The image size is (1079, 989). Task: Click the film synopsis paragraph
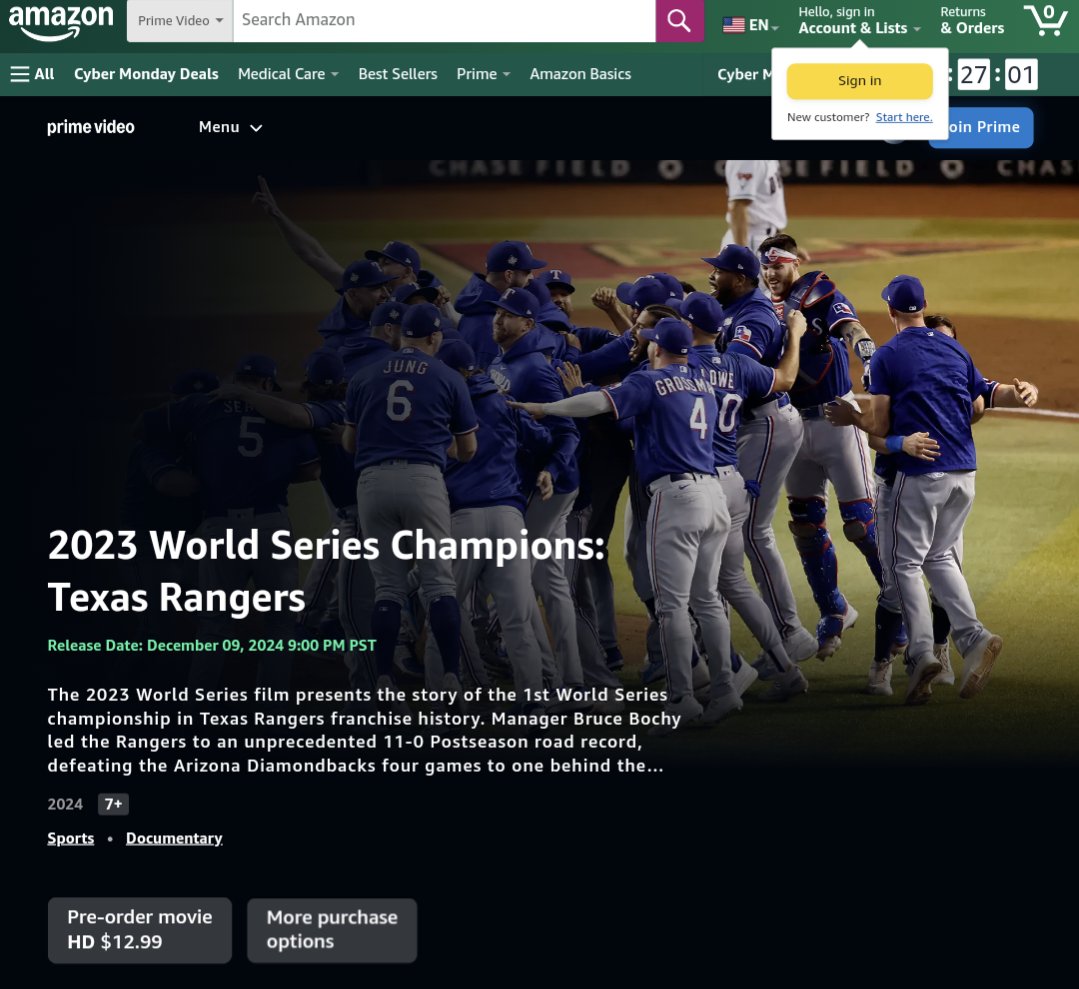coord(364,730)
